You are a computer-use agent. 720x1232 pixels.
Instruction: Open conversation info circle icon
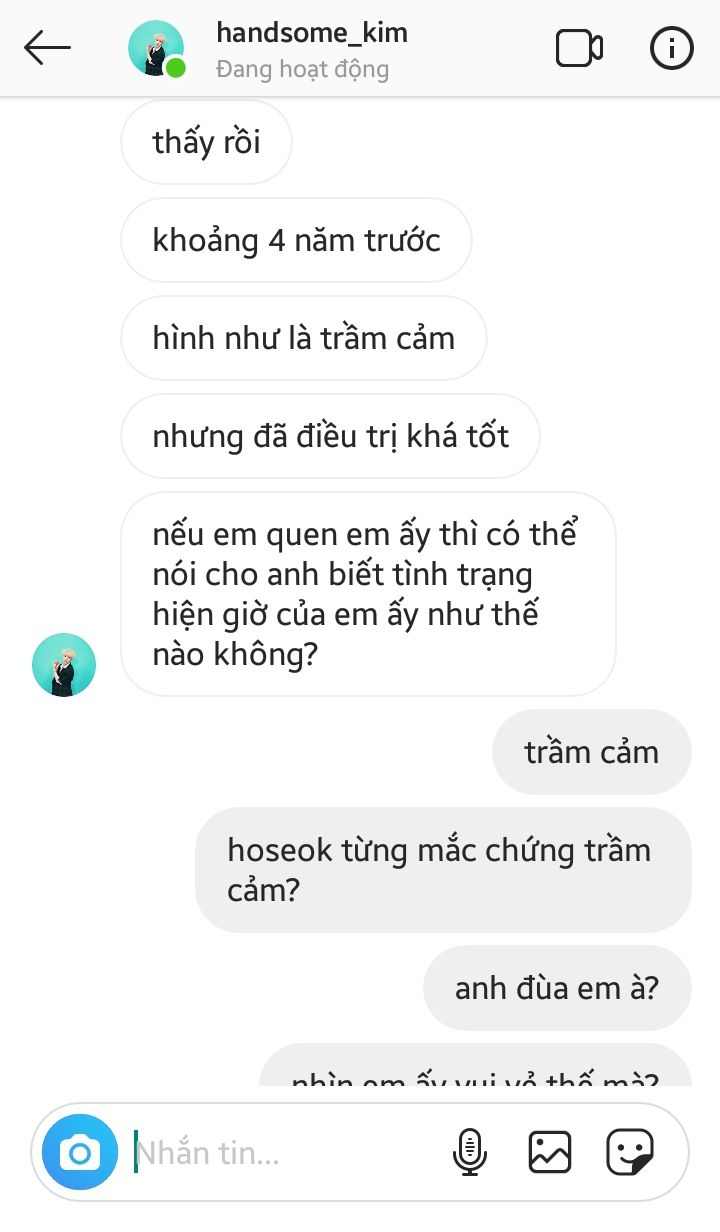[671, 48]
